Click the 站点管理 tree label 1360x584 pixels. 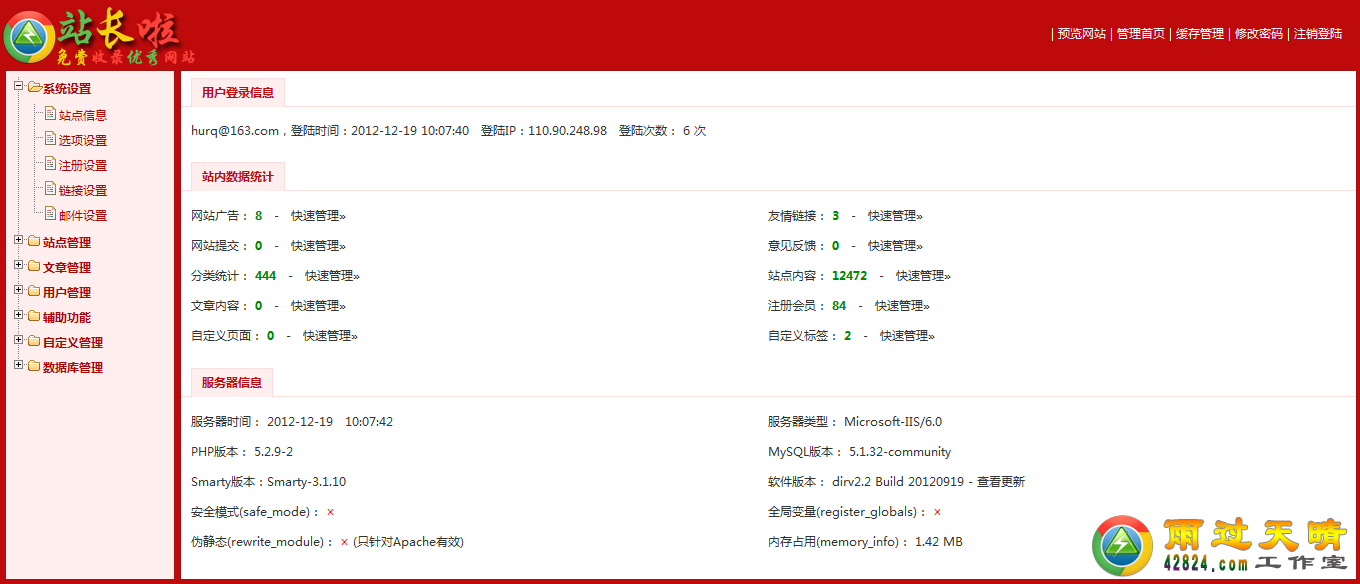point(67,242)
